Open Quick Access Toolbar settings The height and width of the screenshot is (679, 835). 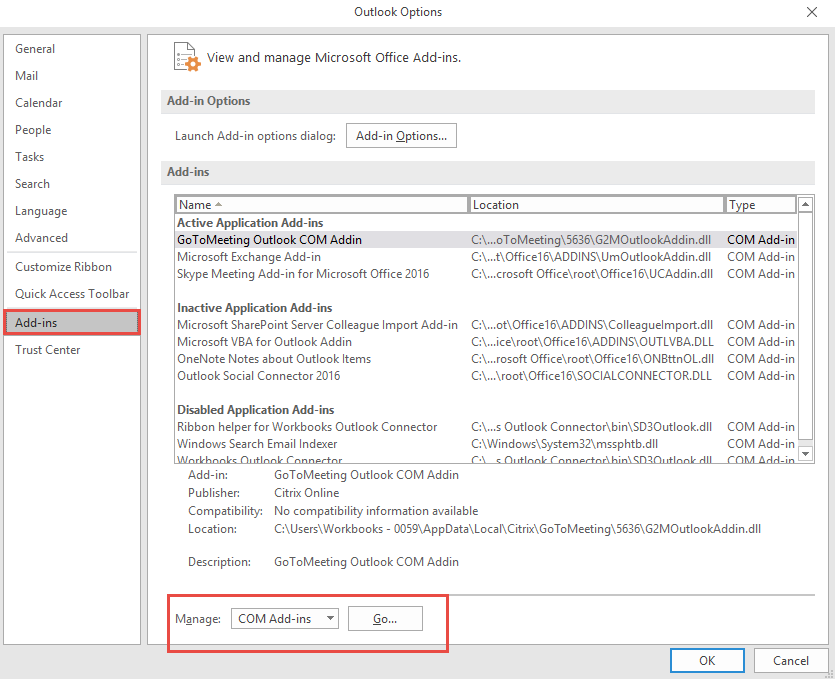pos(72,294)
